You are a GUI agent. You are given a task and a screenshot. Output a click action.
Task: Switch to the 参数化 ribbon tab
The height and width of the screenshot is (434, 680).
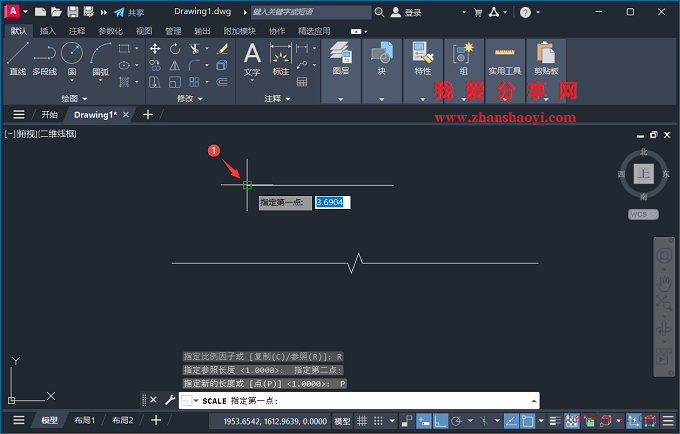[x=110, y=31]
